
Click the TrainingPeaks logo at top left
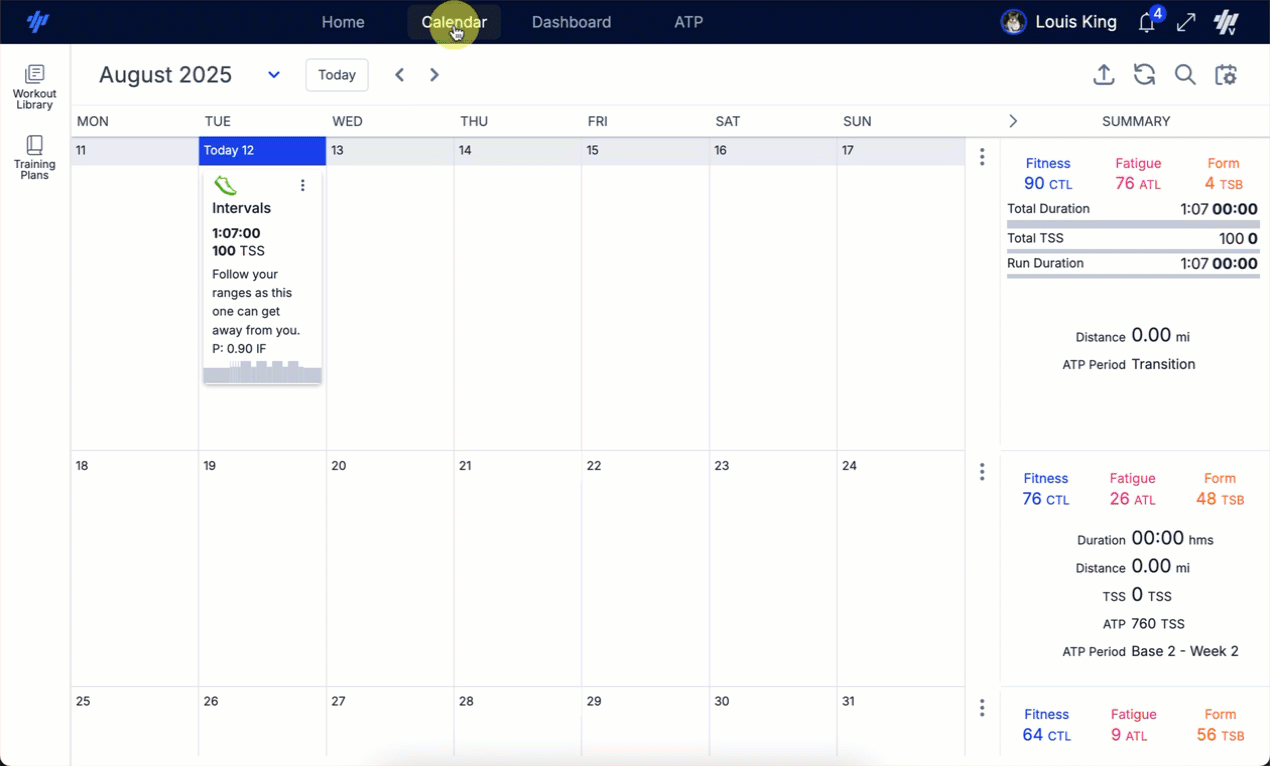pos(37,22)
